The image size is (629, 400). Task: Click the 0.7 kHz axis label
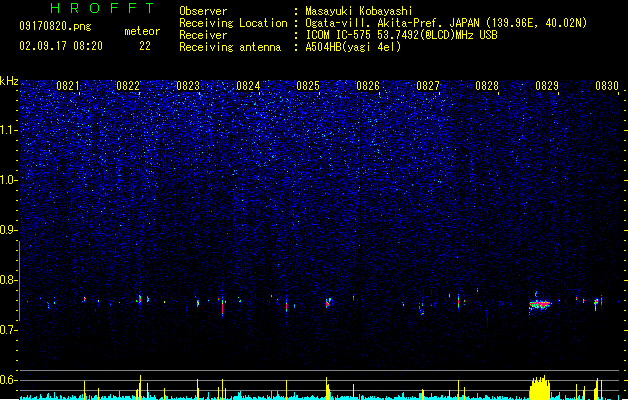click(8, 330)
